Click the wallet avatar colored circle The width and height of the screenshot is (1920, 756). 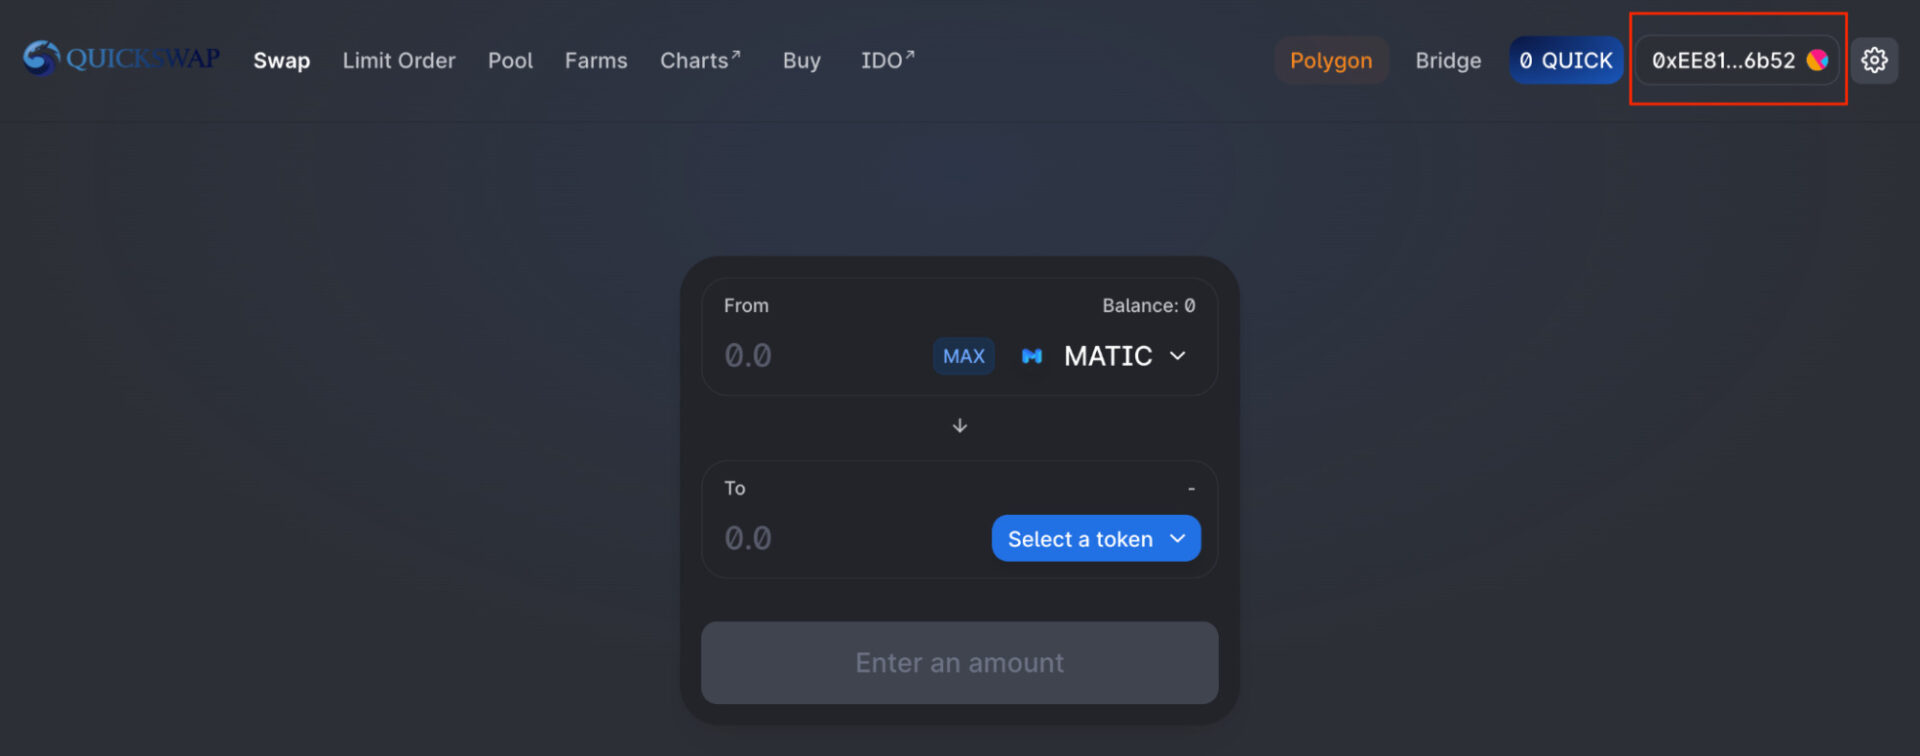click(1817, 60)
